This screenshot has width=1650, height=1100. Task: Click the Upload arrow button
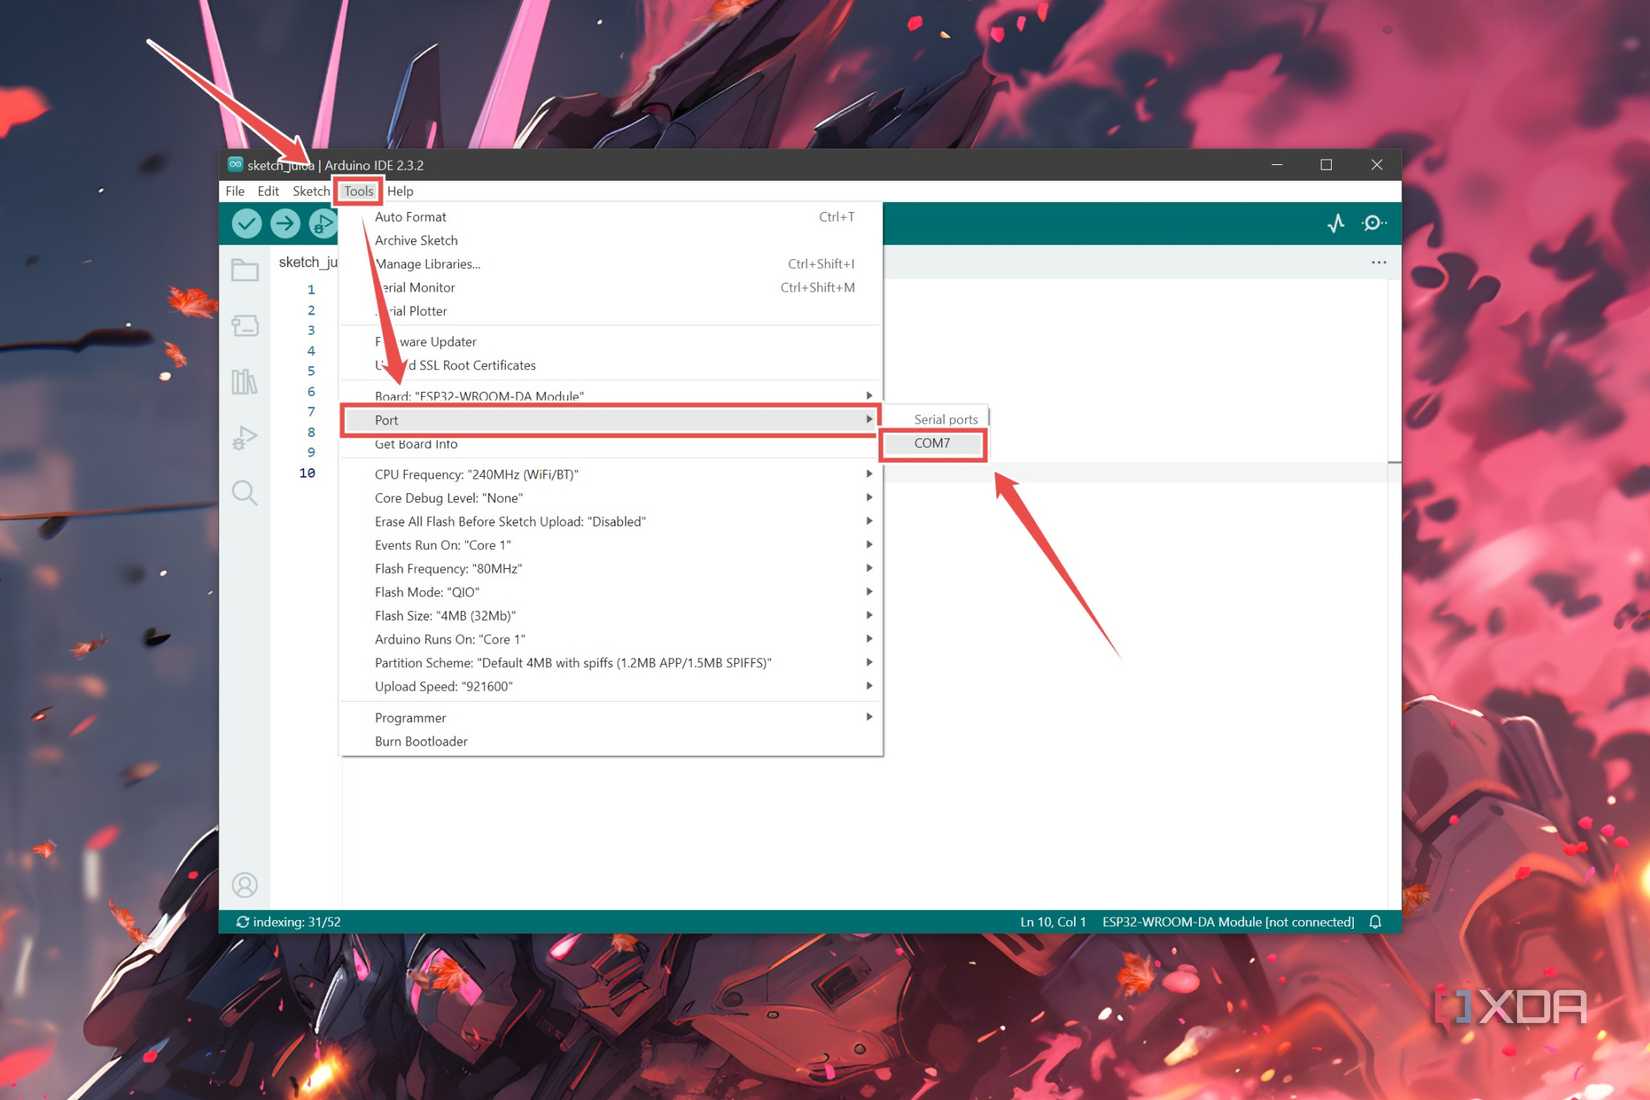285,224
